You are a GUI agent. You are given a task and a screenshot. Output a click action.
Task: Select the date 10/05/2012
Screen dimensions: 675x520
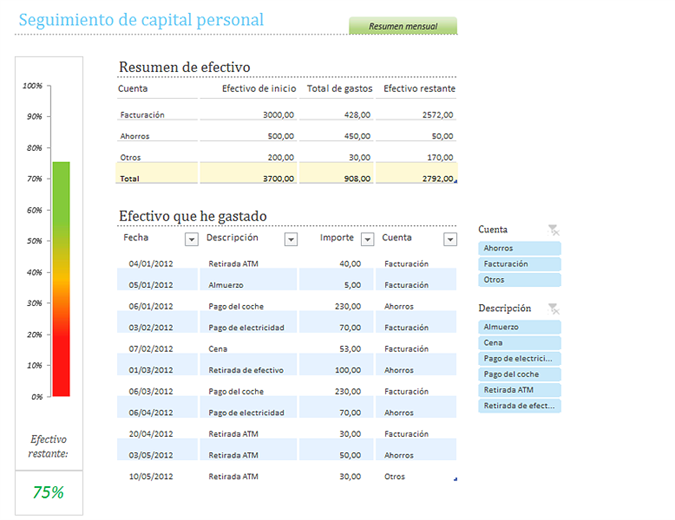[151, 477]
